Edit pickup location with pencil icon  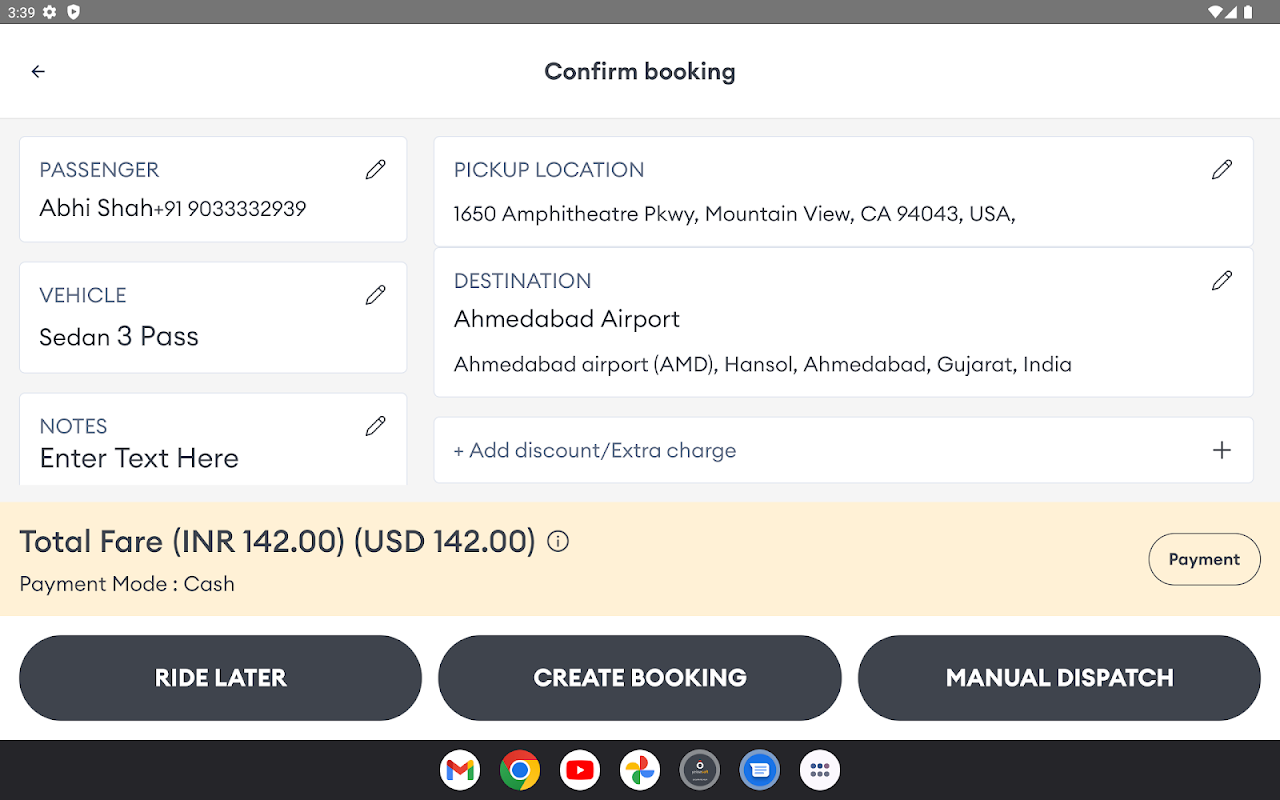pyautogui.click(x=1221, y=170)
